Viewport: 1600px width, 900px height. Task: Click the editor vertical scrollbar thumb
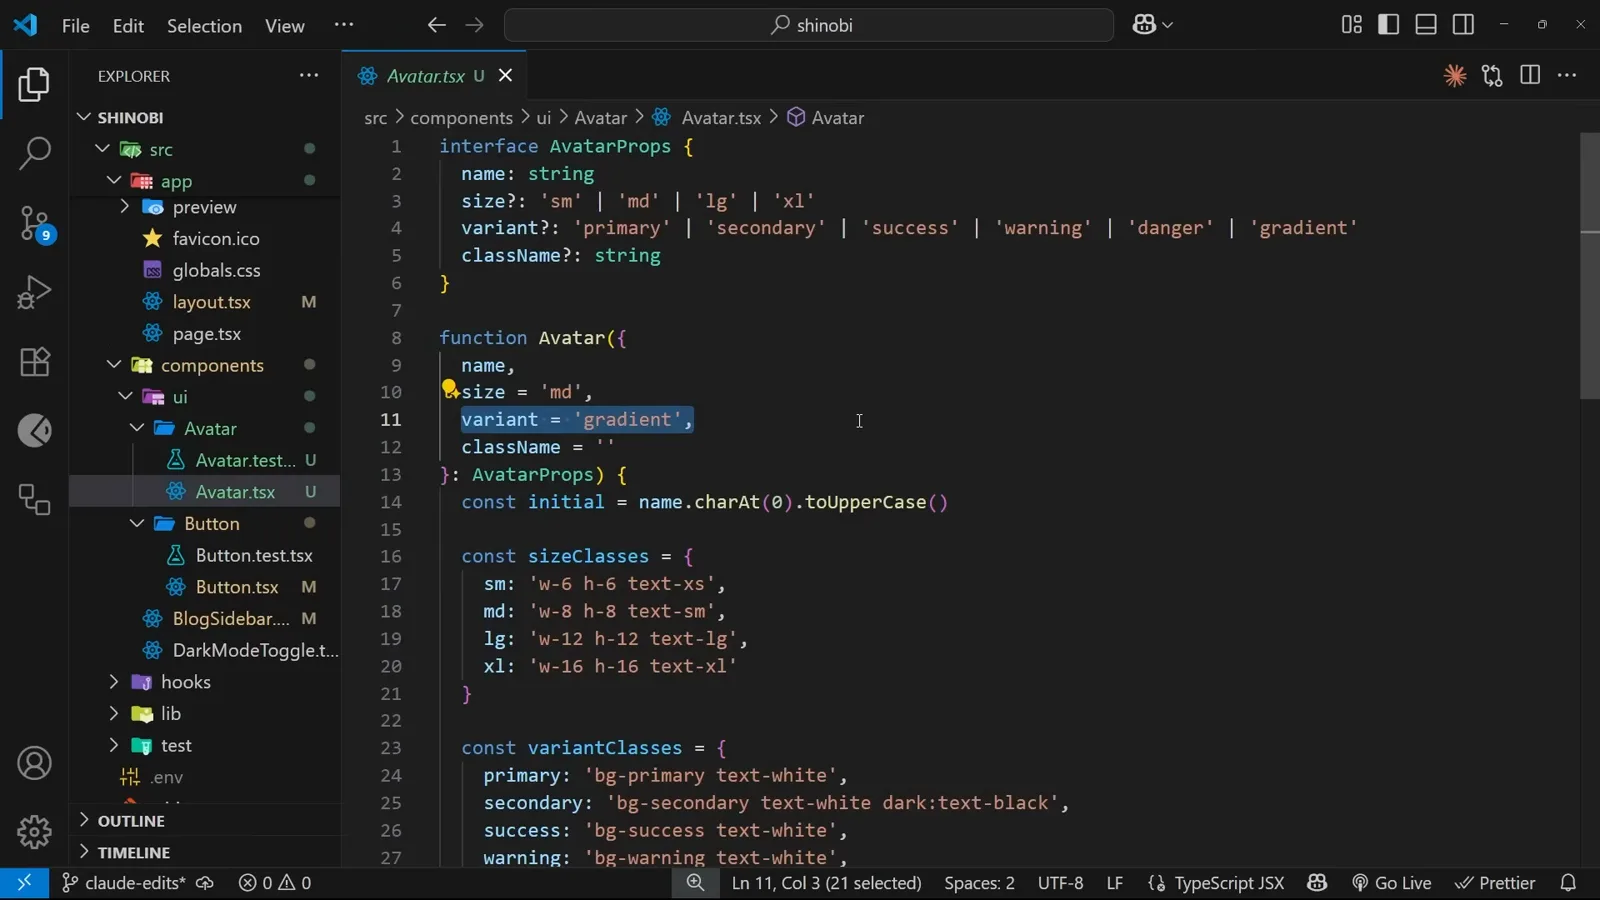click(x=1590, y=265)
